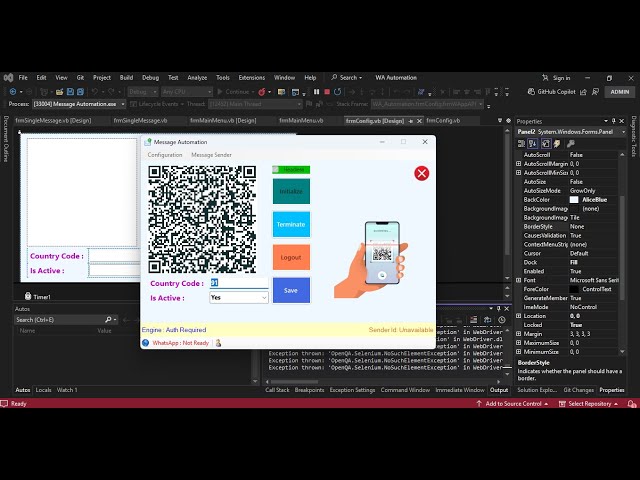Click the notifications bell in status bar
The image size is (640, 480).
click(631, 404)
